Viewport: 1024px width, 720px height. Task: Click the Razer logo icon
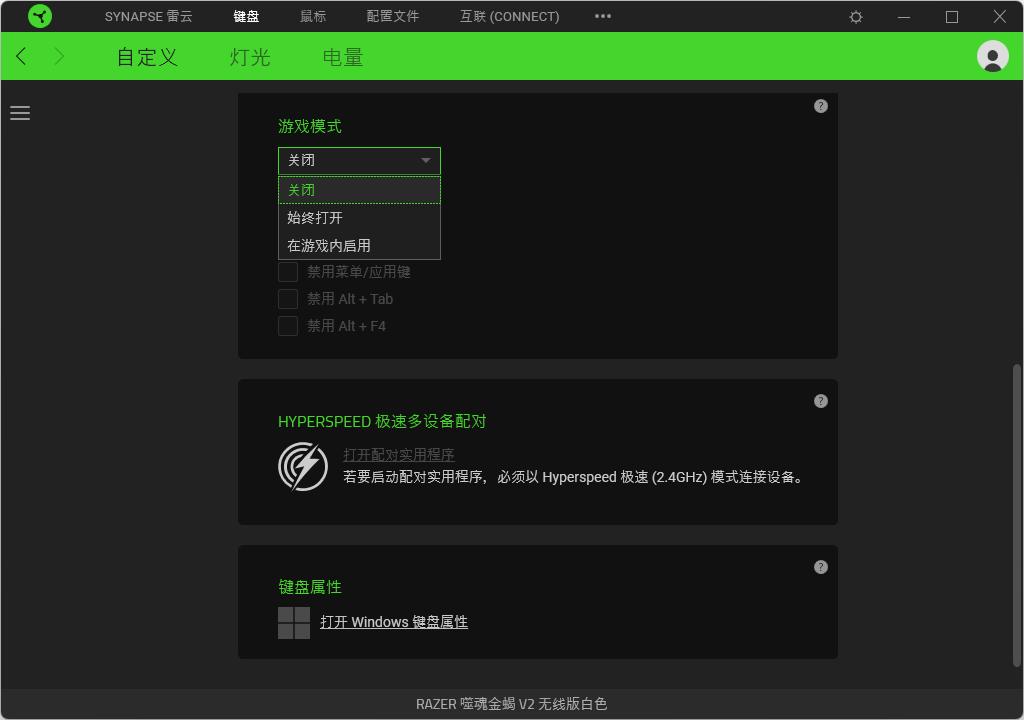pos(40,16)
